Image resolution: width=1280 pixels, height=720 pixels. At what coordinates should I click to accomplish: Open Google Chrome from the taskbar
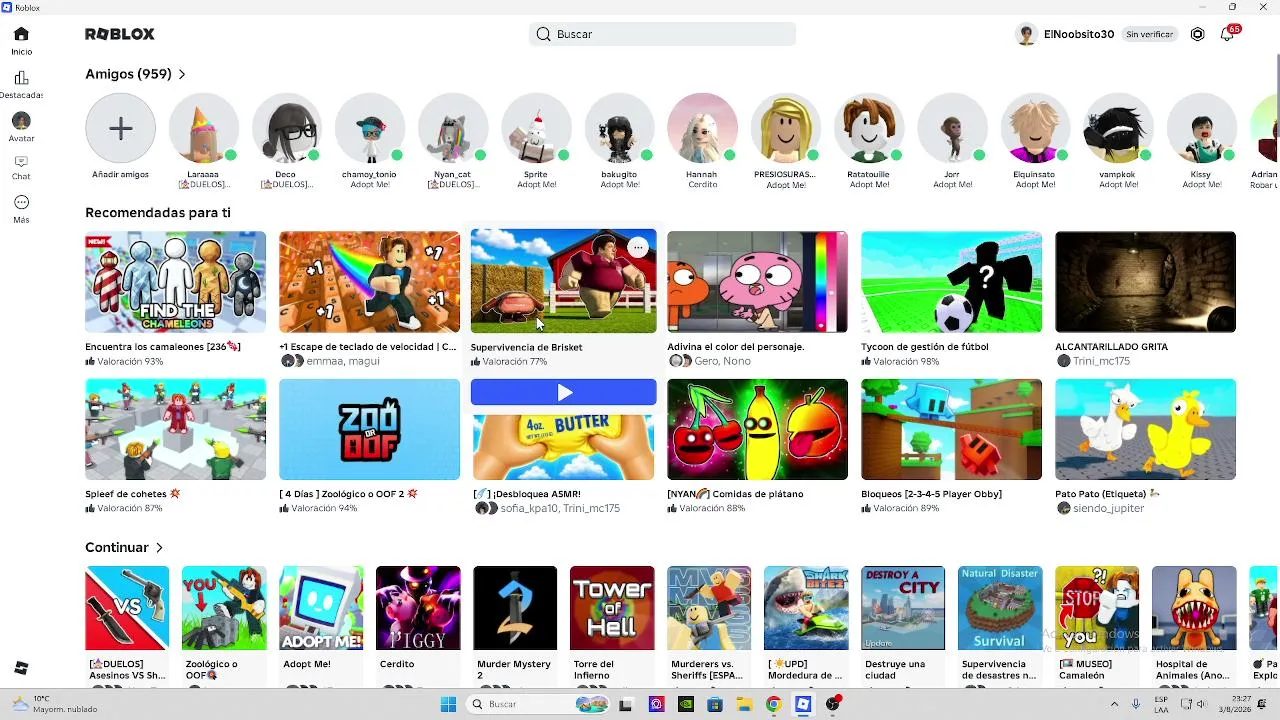[773, 704]
